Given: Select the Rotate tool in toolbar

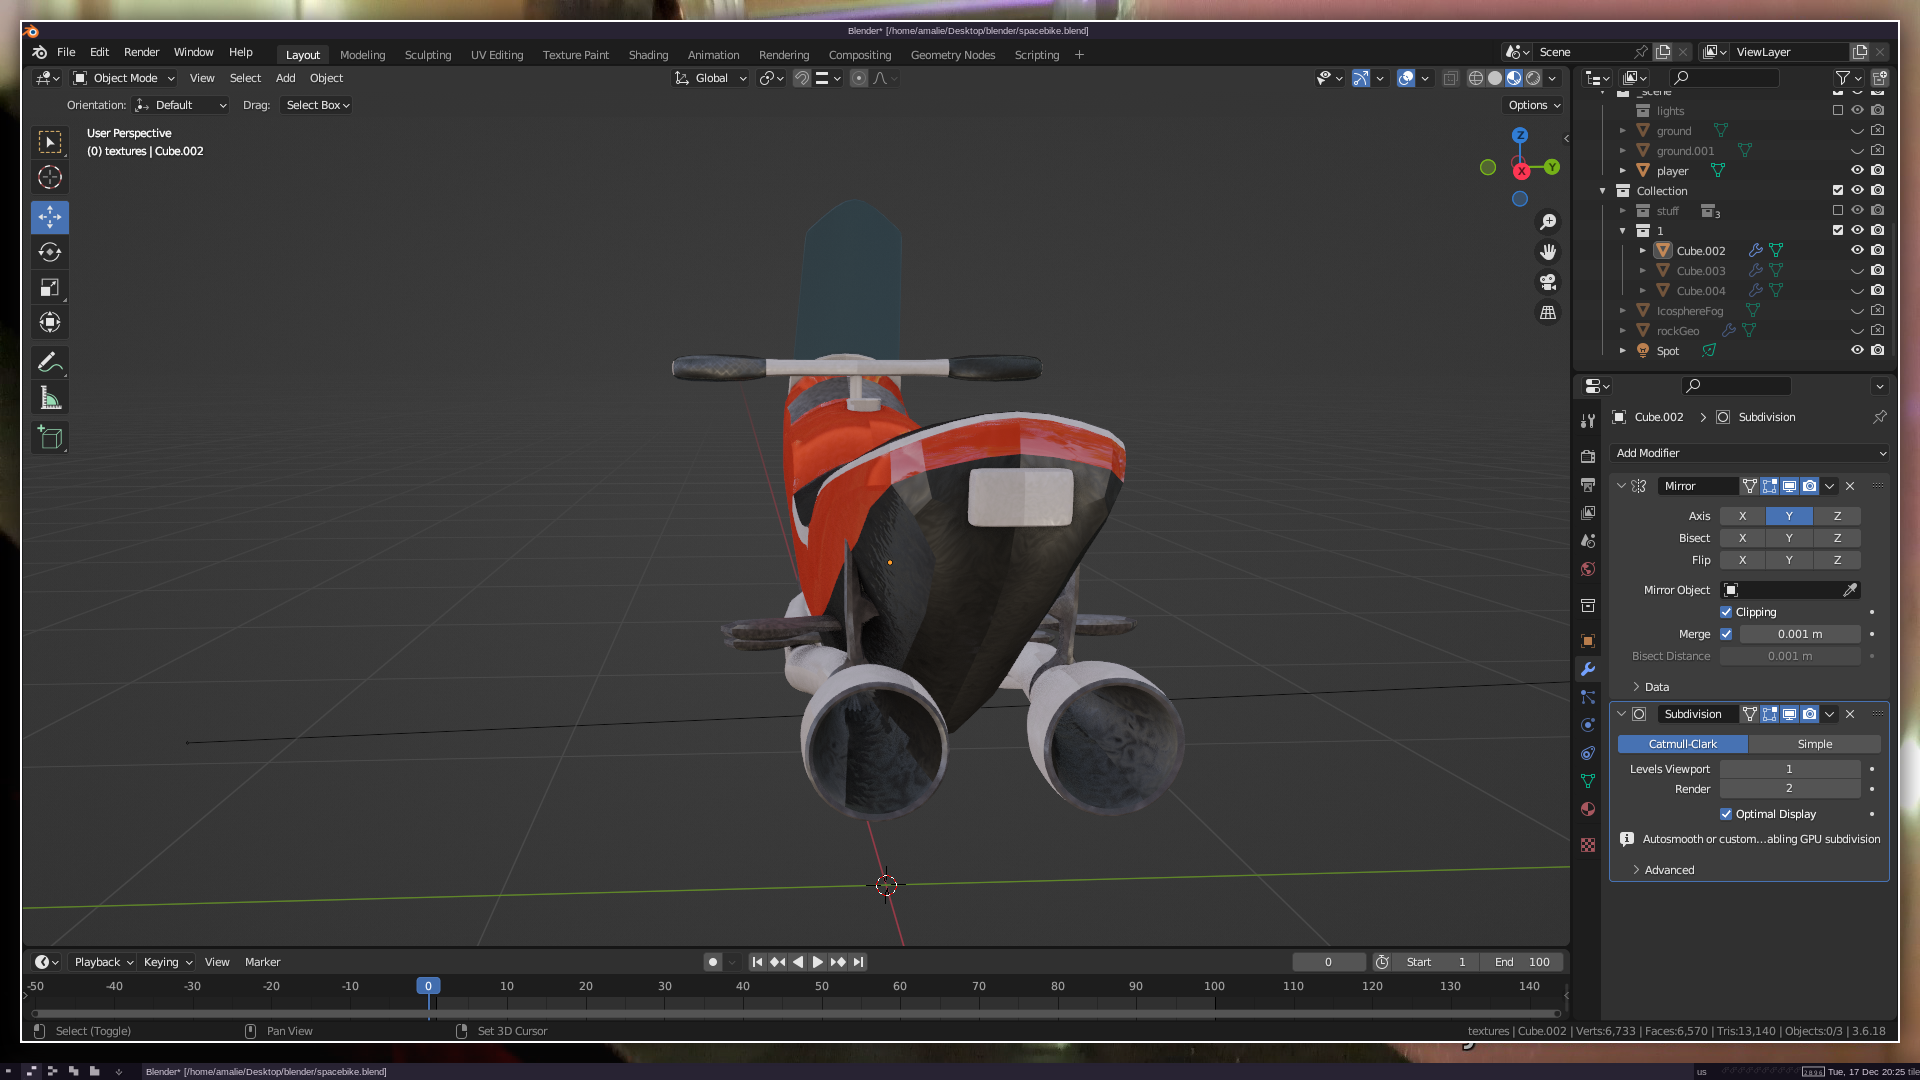Looking at the screenshot, I should coord(50,252).
